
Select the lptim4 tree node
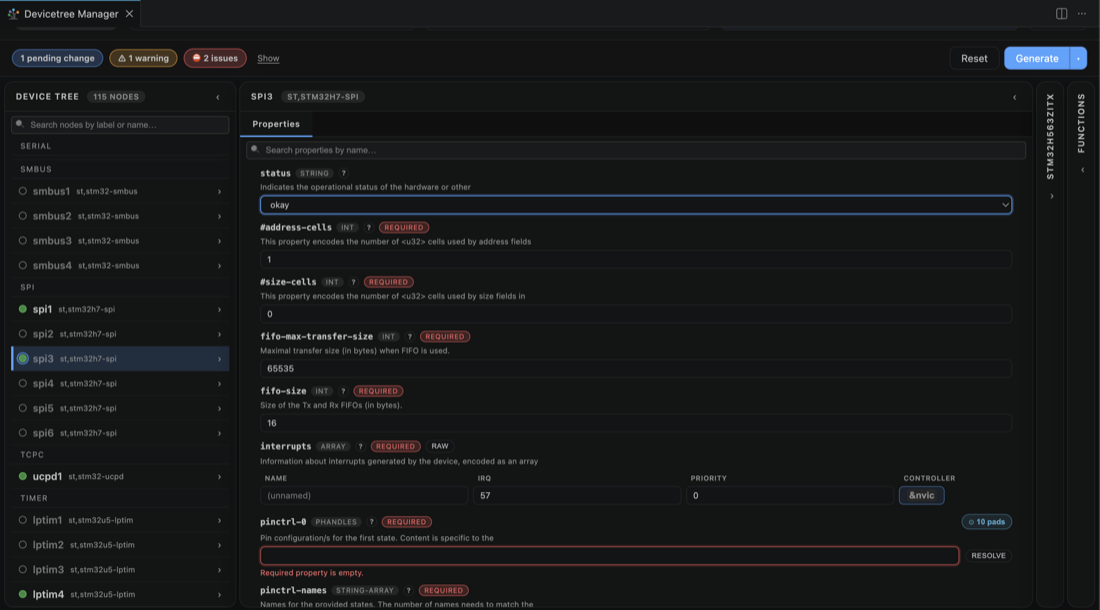click(120, 594)
